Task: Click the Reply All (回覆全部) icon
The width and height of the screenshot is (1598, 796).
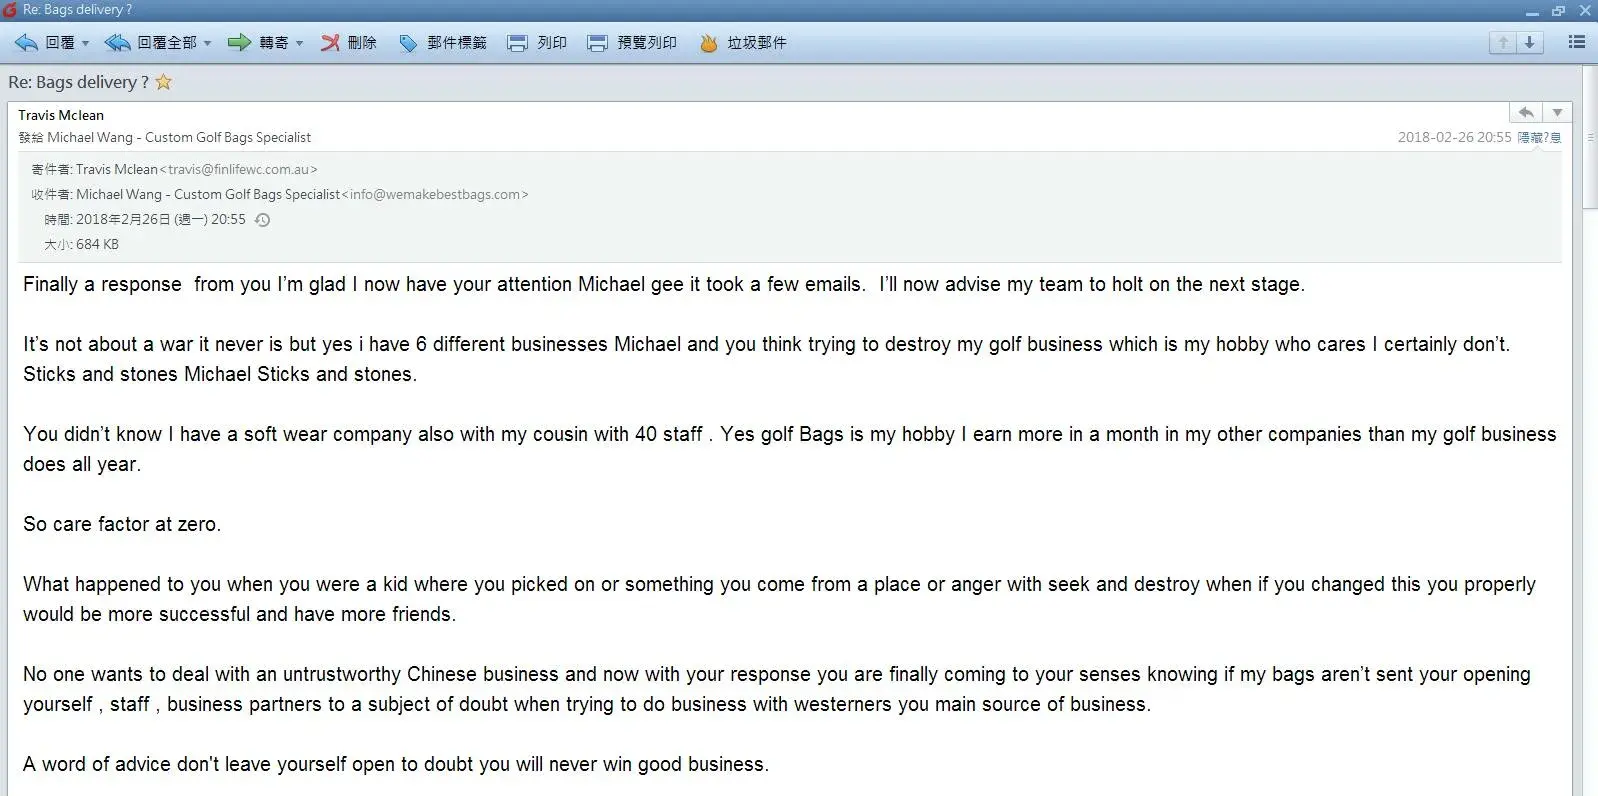Action: pyautogui.click(x=118, y=43)
